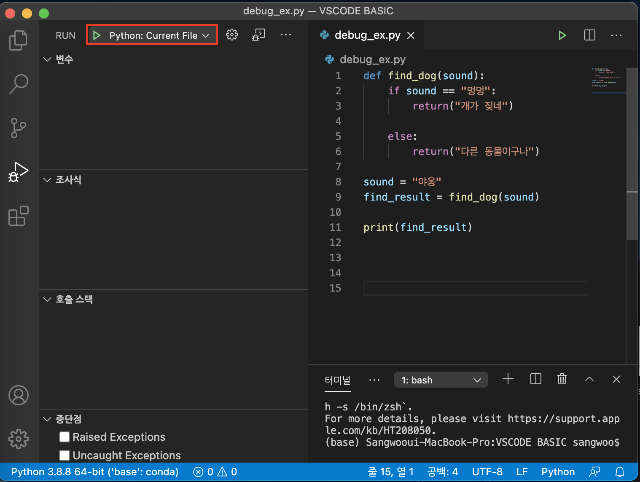Collapse the 조사식 section
640x482 pixels.
(x=47, y=180)
